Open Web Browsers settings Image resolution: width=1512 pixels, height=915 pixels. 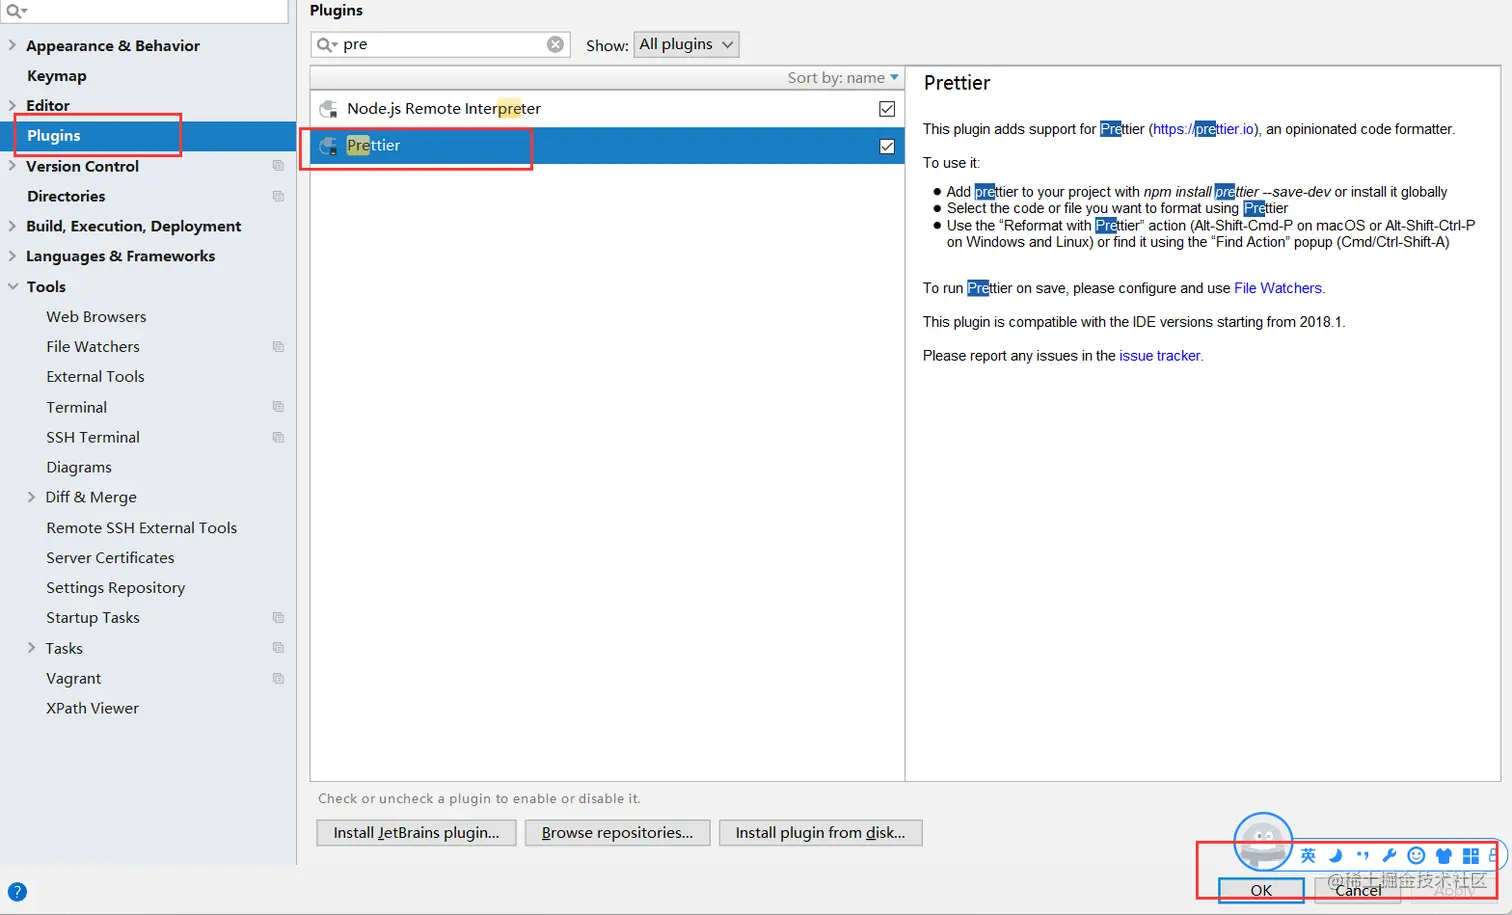96,317
